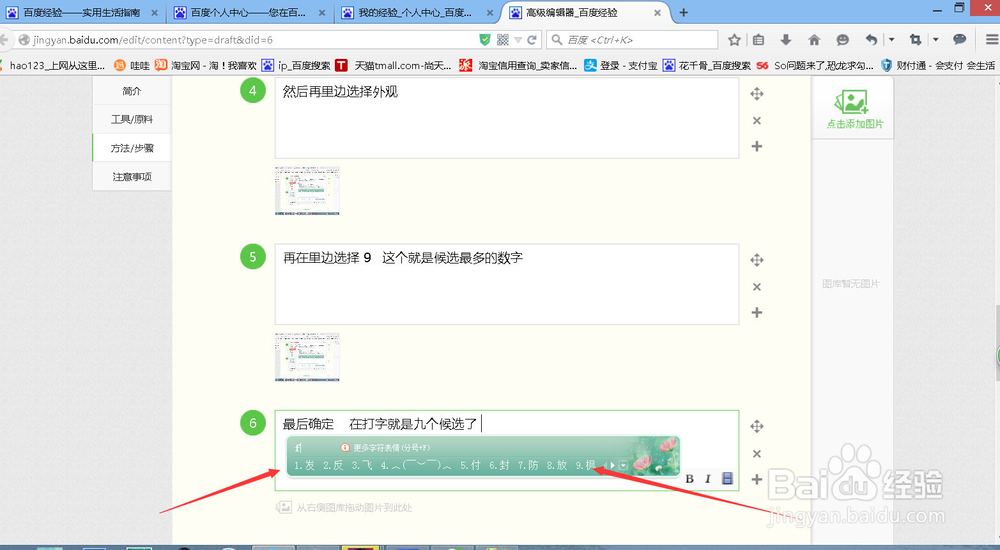
Task: Click the 点击添加图片 image upload icon
Action: 851,108
